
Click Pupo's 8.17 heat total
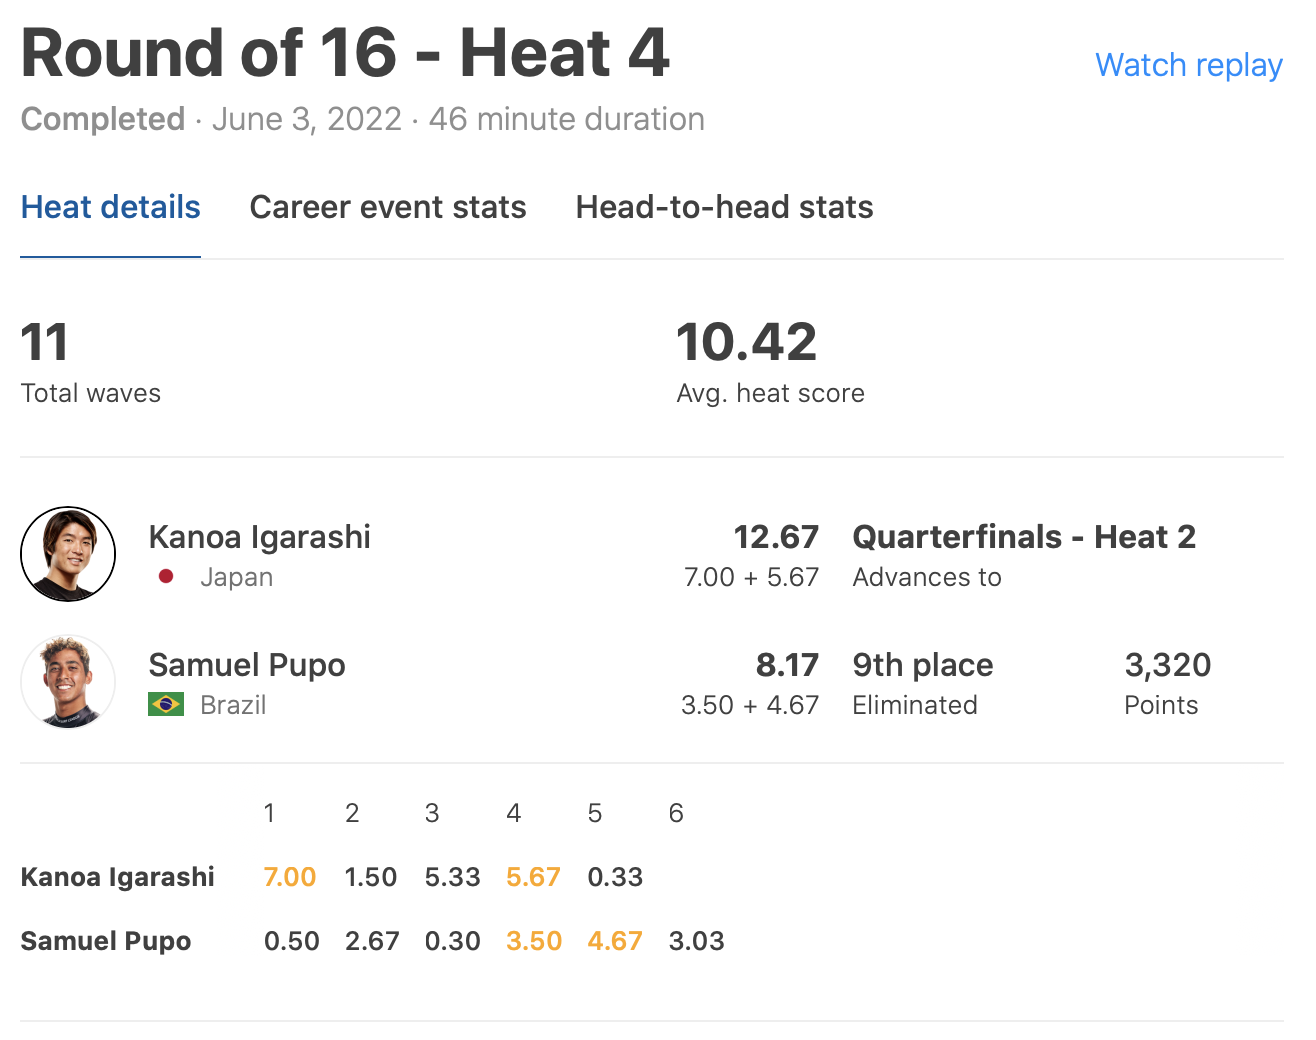tap(787, 665)
